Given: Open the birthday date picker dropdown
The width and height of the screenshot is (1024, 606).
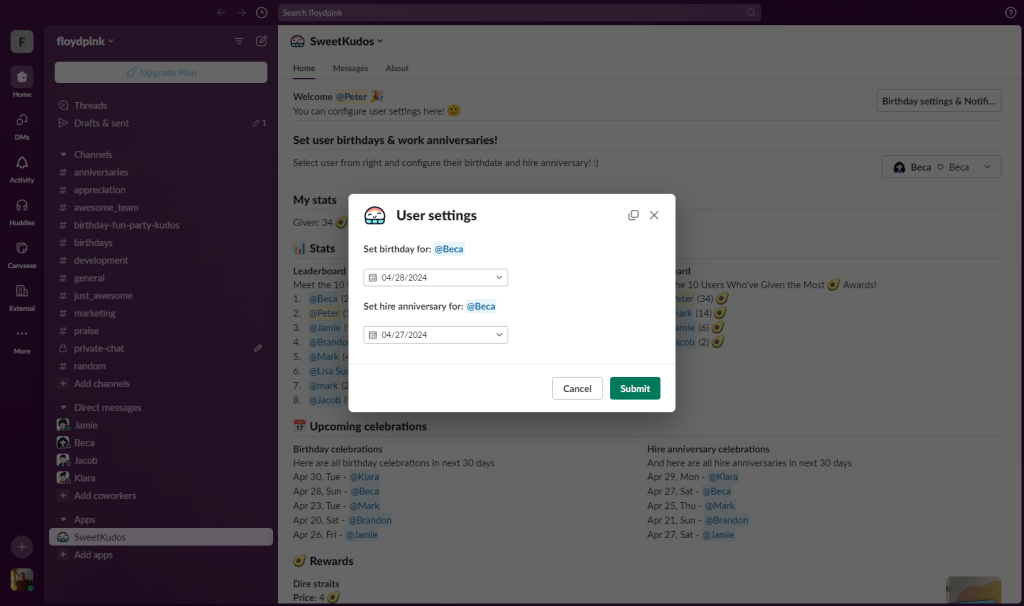Looking at the screenshot, I should [435, 278].
